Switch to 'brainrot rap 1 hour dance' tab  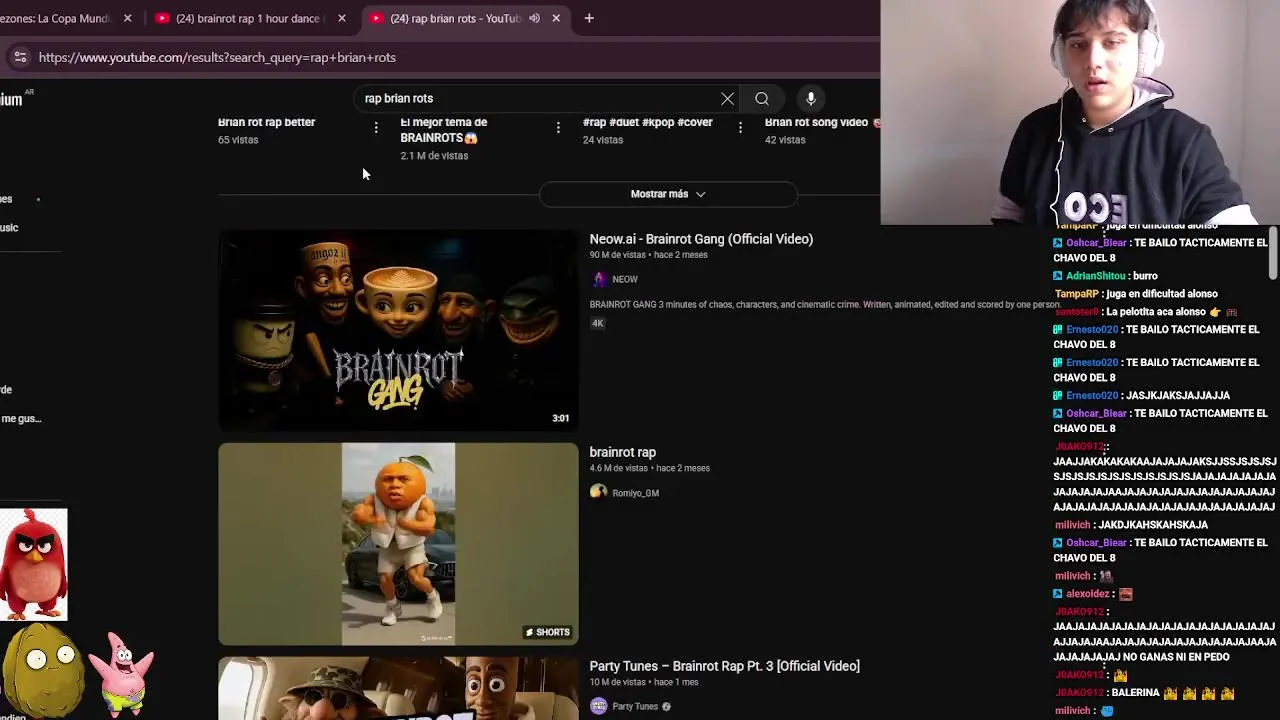point(249,18)
